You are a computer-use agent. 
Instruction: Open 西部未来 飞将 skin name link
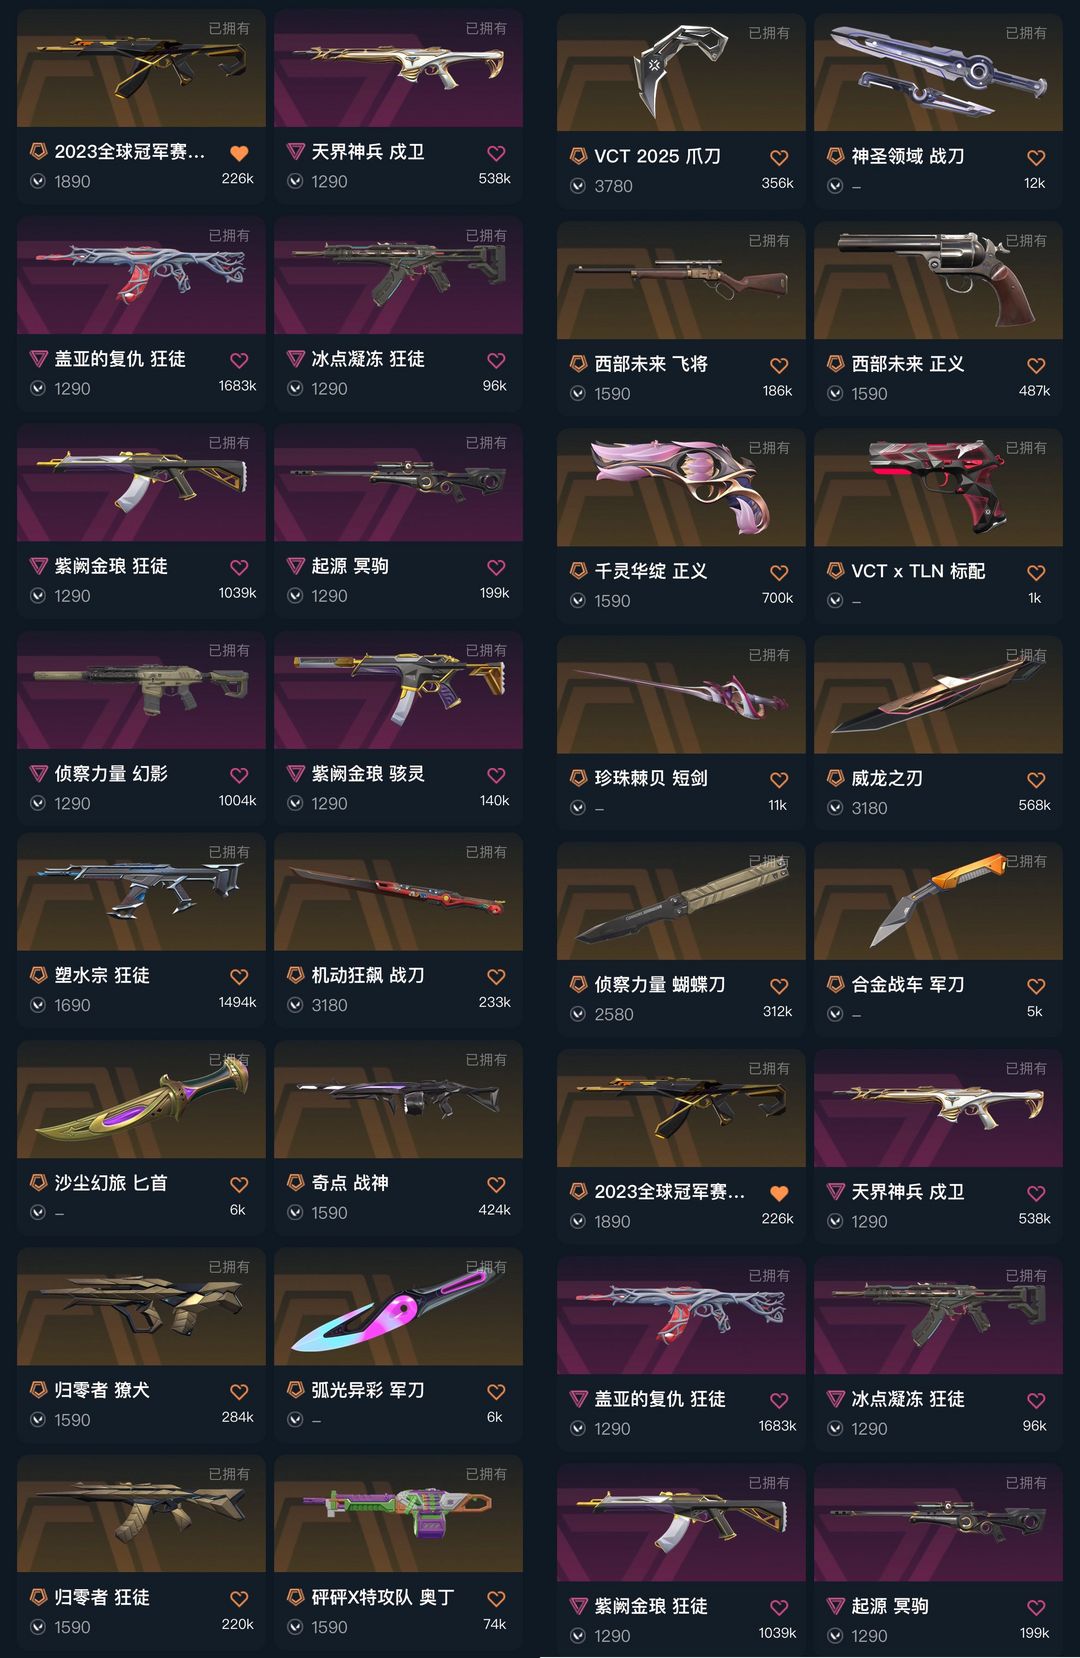pos(651,364)
